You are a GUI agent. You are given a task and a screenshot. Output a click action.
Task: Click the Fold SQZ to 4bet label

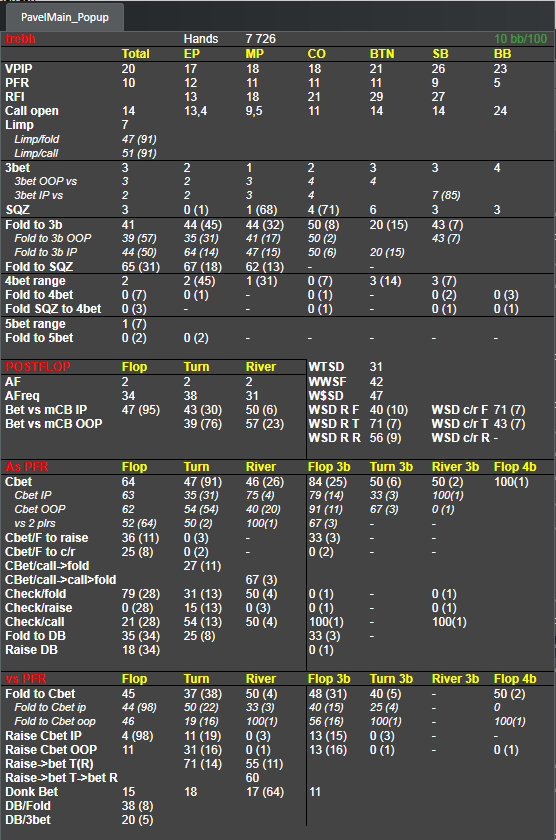point(53,309)
